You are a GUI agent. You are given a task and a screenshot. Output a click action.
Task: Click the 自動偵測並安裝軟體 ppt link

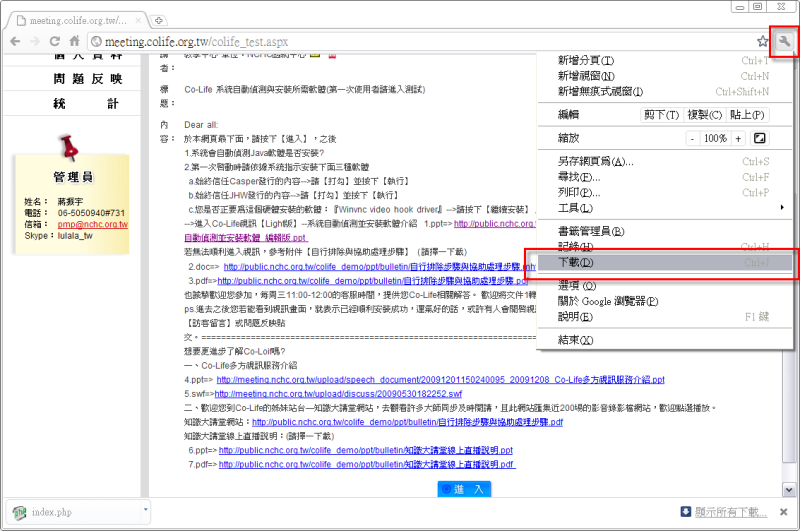tap(245, 238)
